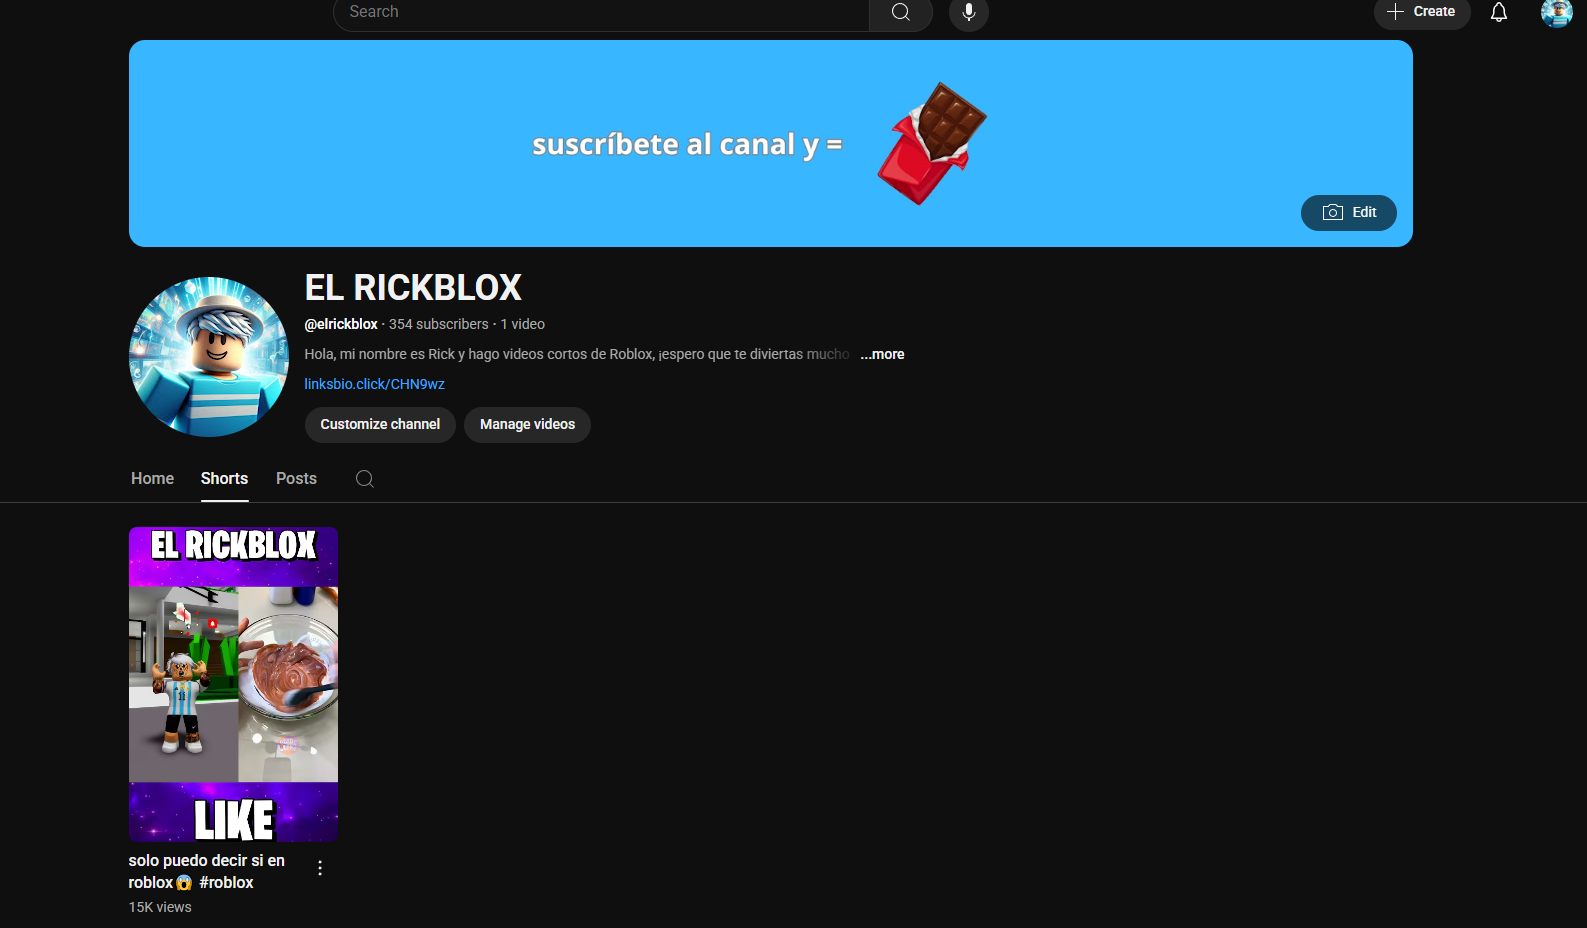
Task: Click the '15K views' text
Action: [x=160, y=907]
